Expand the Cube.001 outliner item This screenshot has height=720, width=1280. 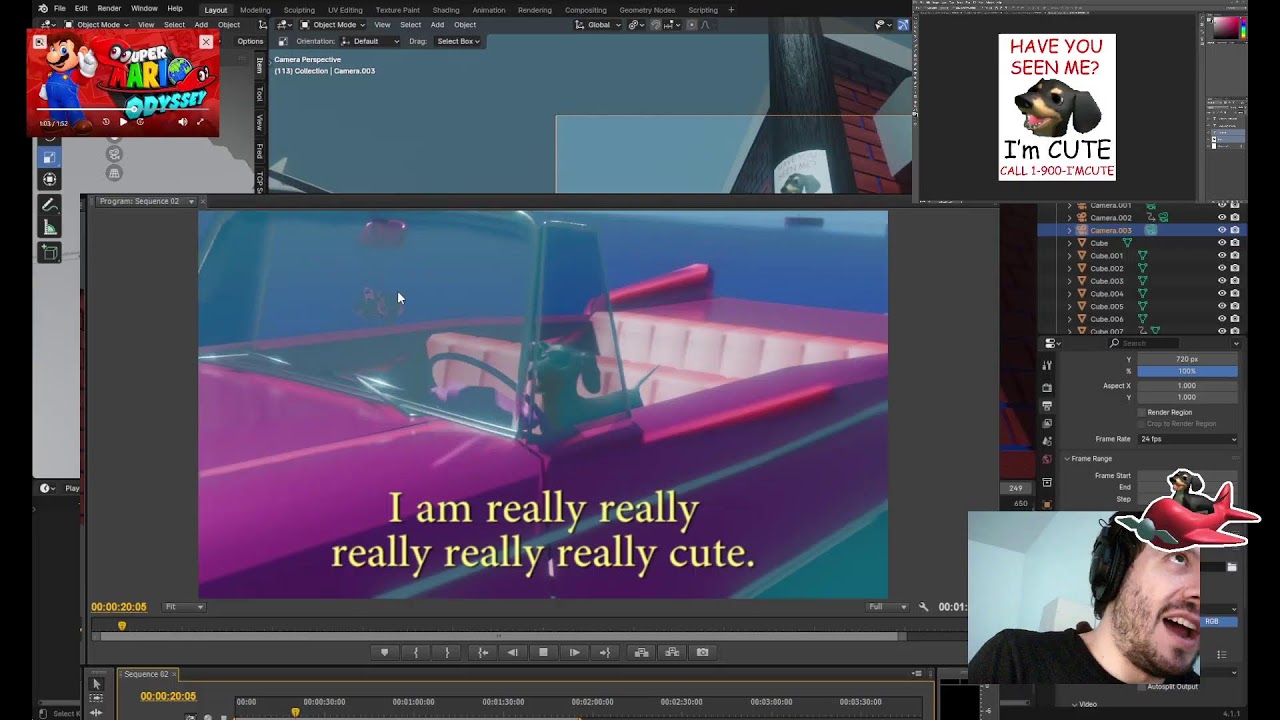click(1069, 256)
